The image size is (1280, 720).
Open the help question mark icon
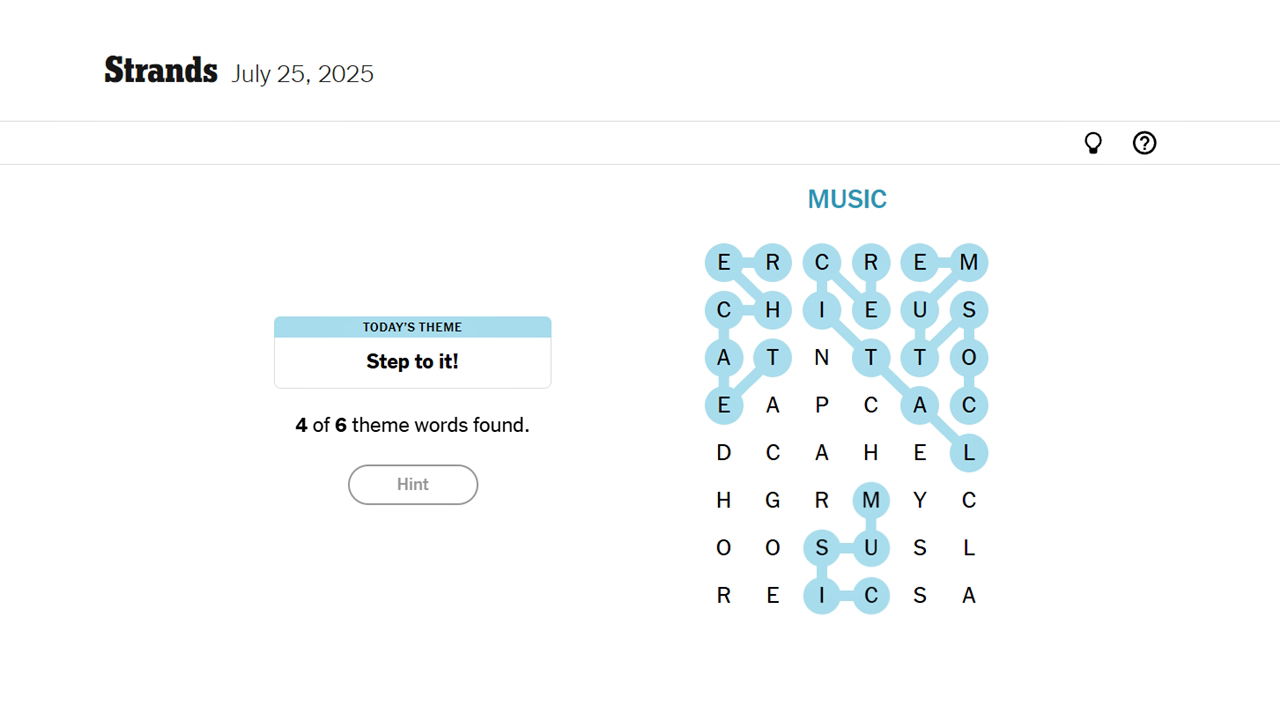point(1144,143)
